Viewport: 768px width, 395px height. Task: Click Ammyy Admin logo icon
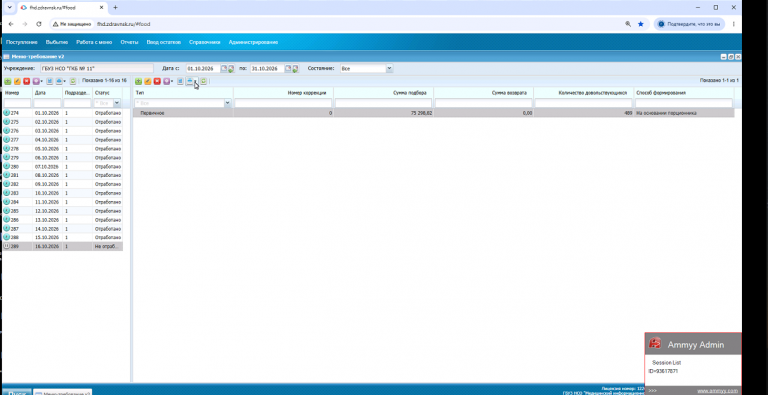click(655, 344)
